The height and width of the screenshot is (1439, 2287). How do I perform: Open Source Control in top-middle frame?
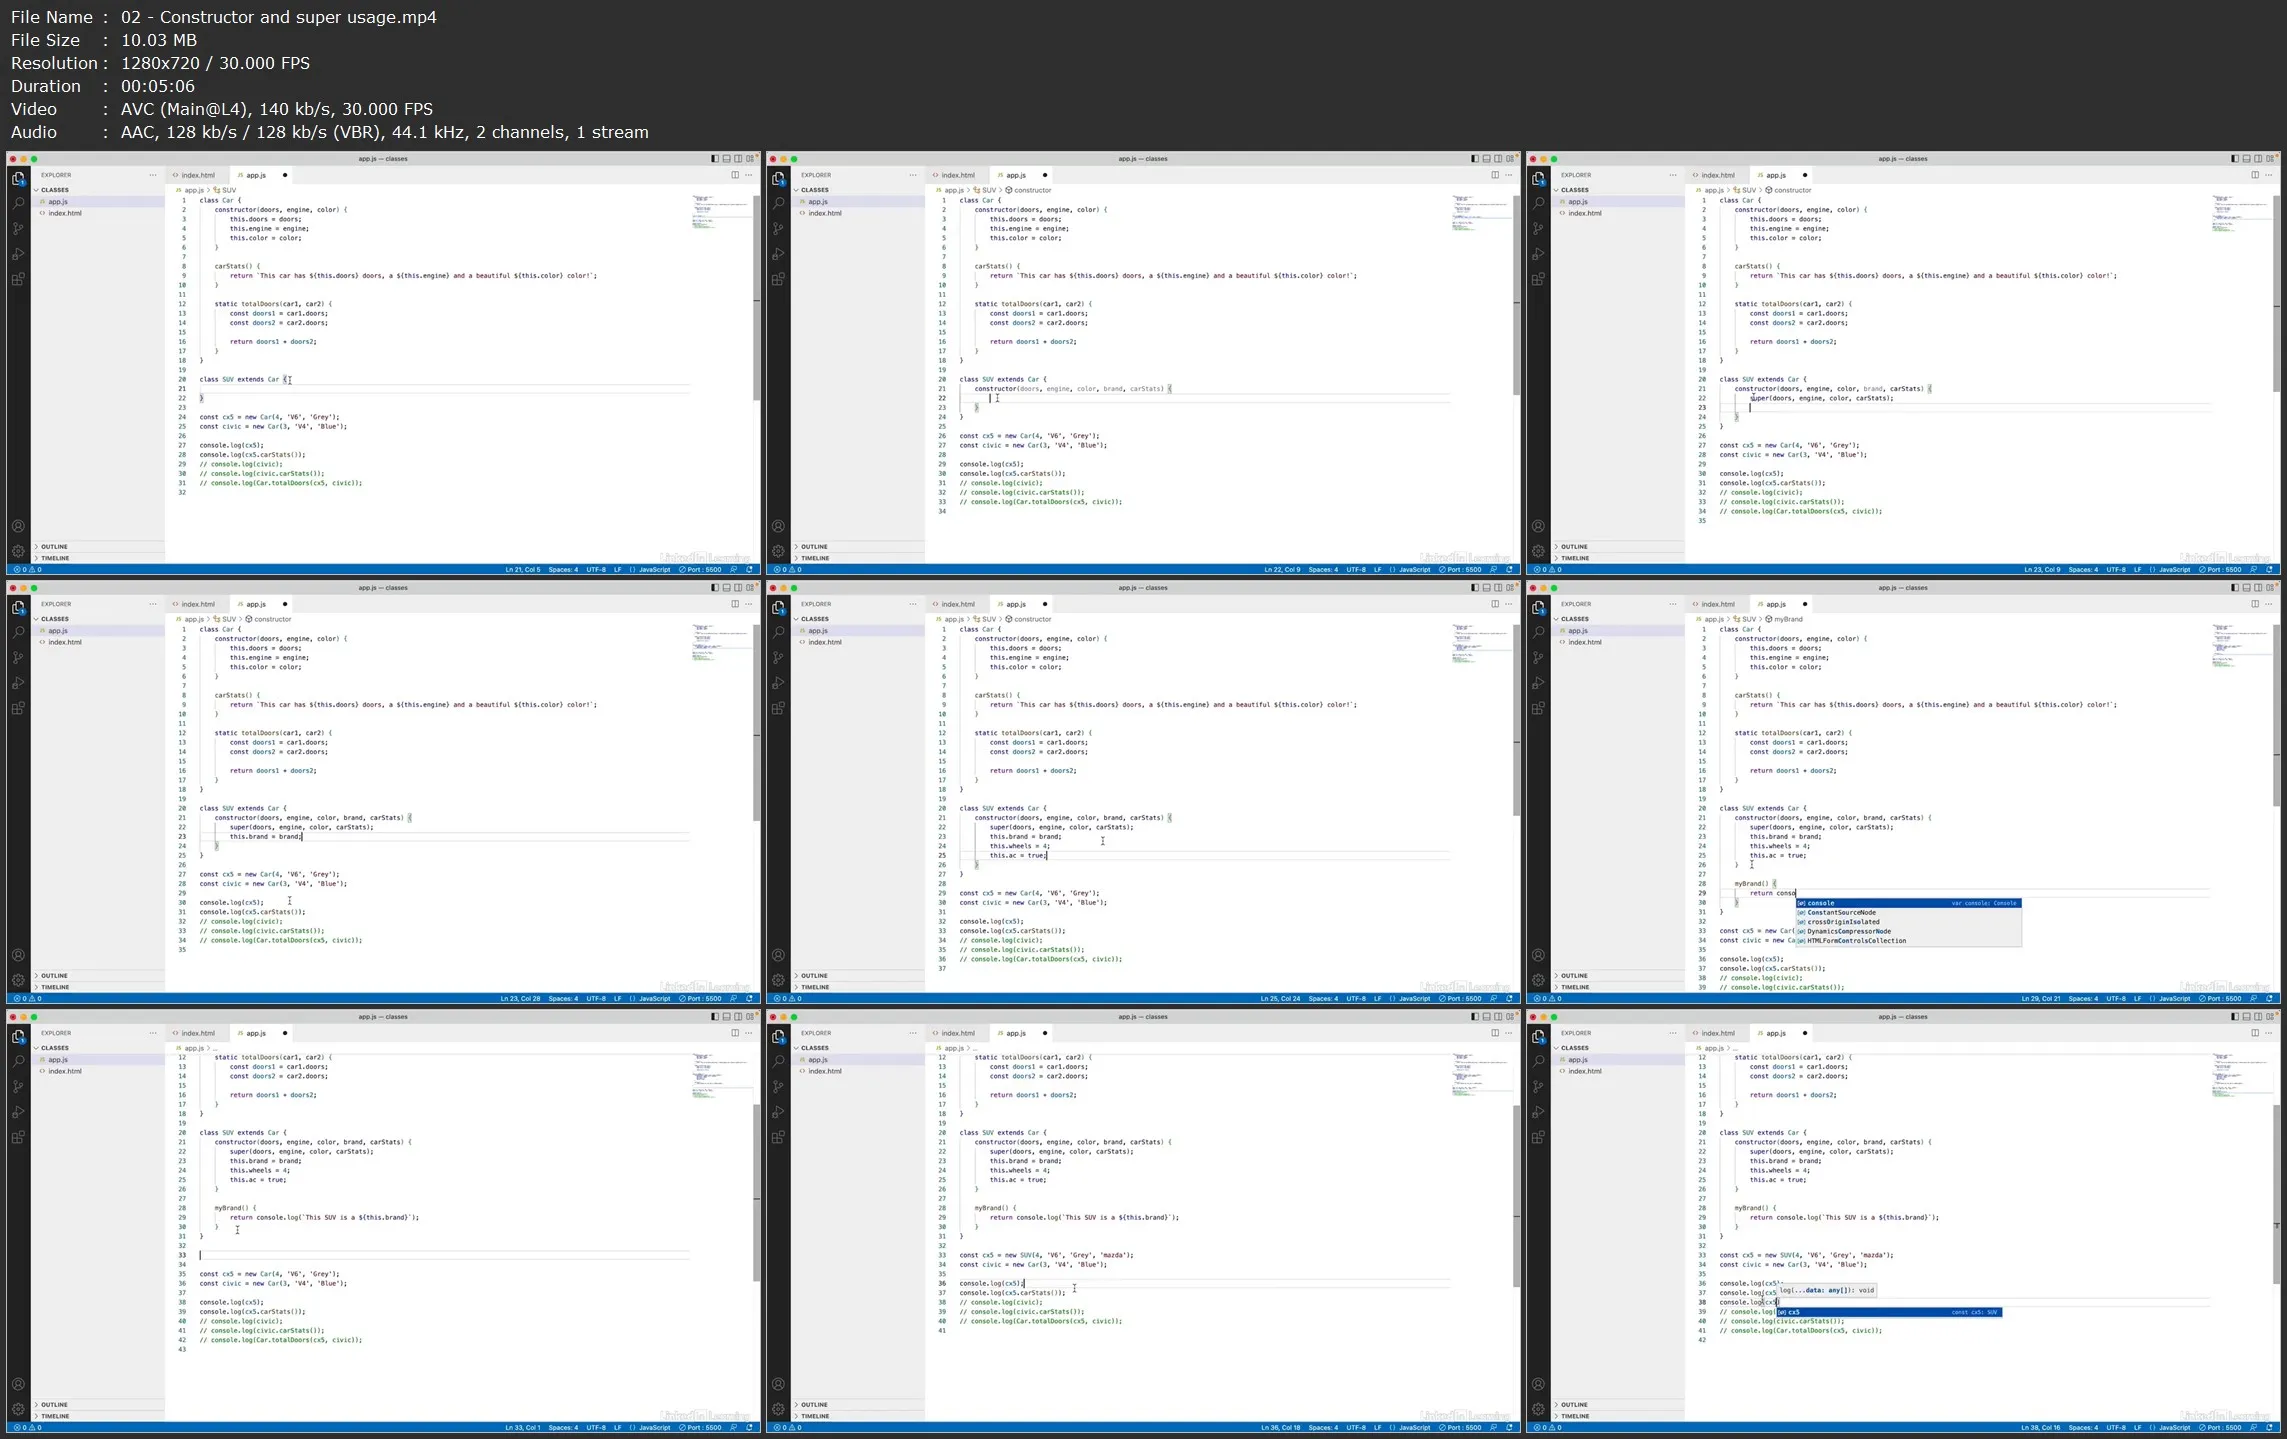pos(778,229)
